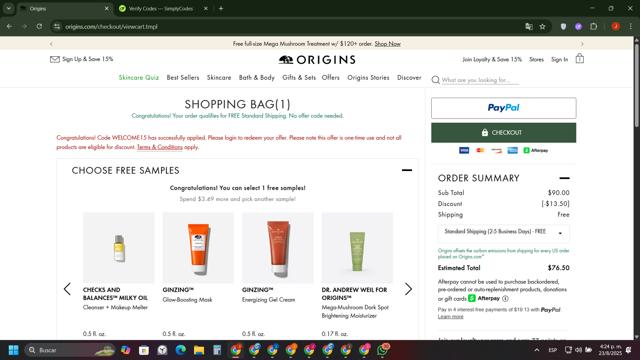
Task: View site information icon in address bar
Action: tap(57, 27)
